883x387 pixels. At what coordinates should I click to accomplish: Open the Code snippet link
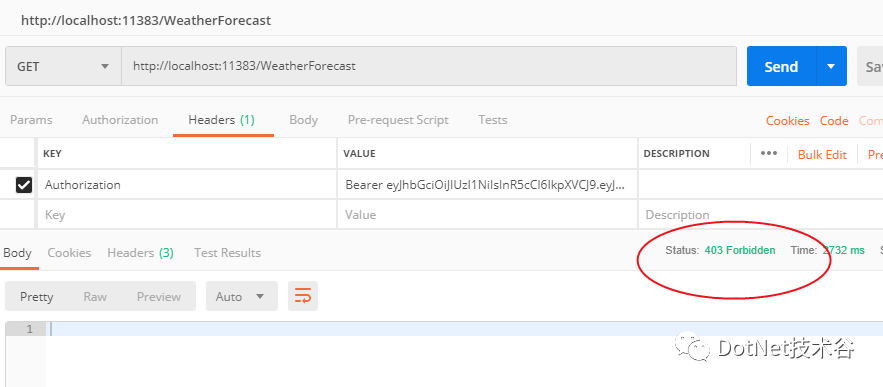coord(834,121)
